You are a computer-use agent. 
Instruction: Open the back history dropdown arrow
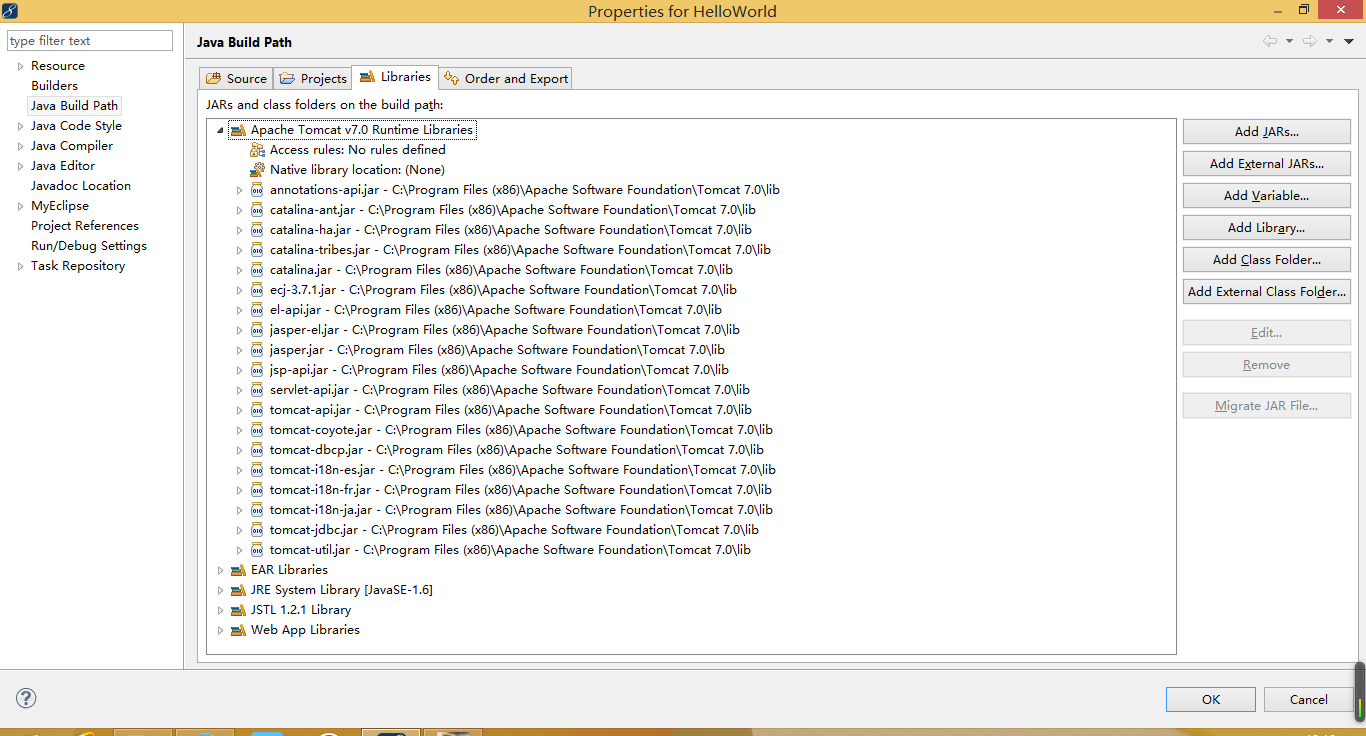click(x=1289, y=41)
